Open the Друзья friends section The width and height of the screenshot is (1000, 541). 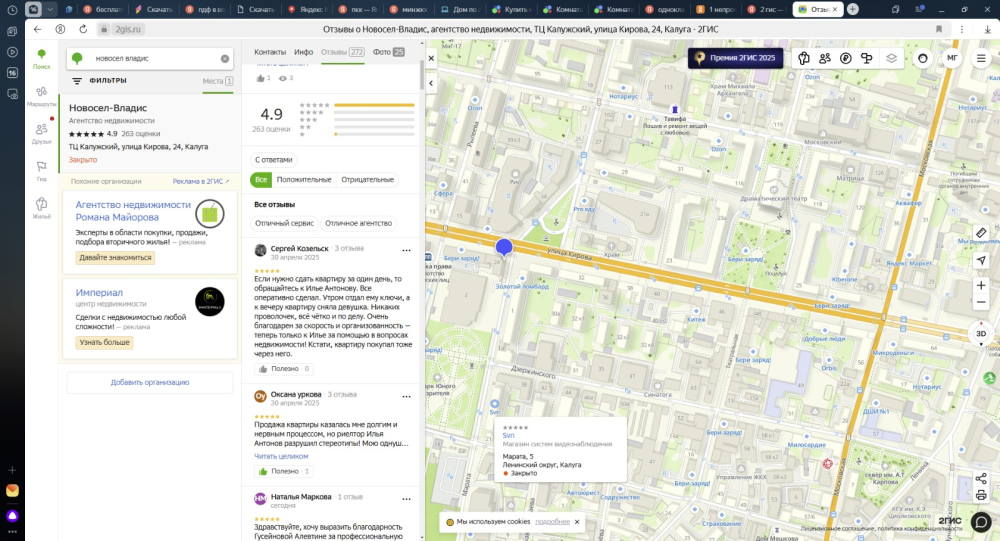point(41,133)
